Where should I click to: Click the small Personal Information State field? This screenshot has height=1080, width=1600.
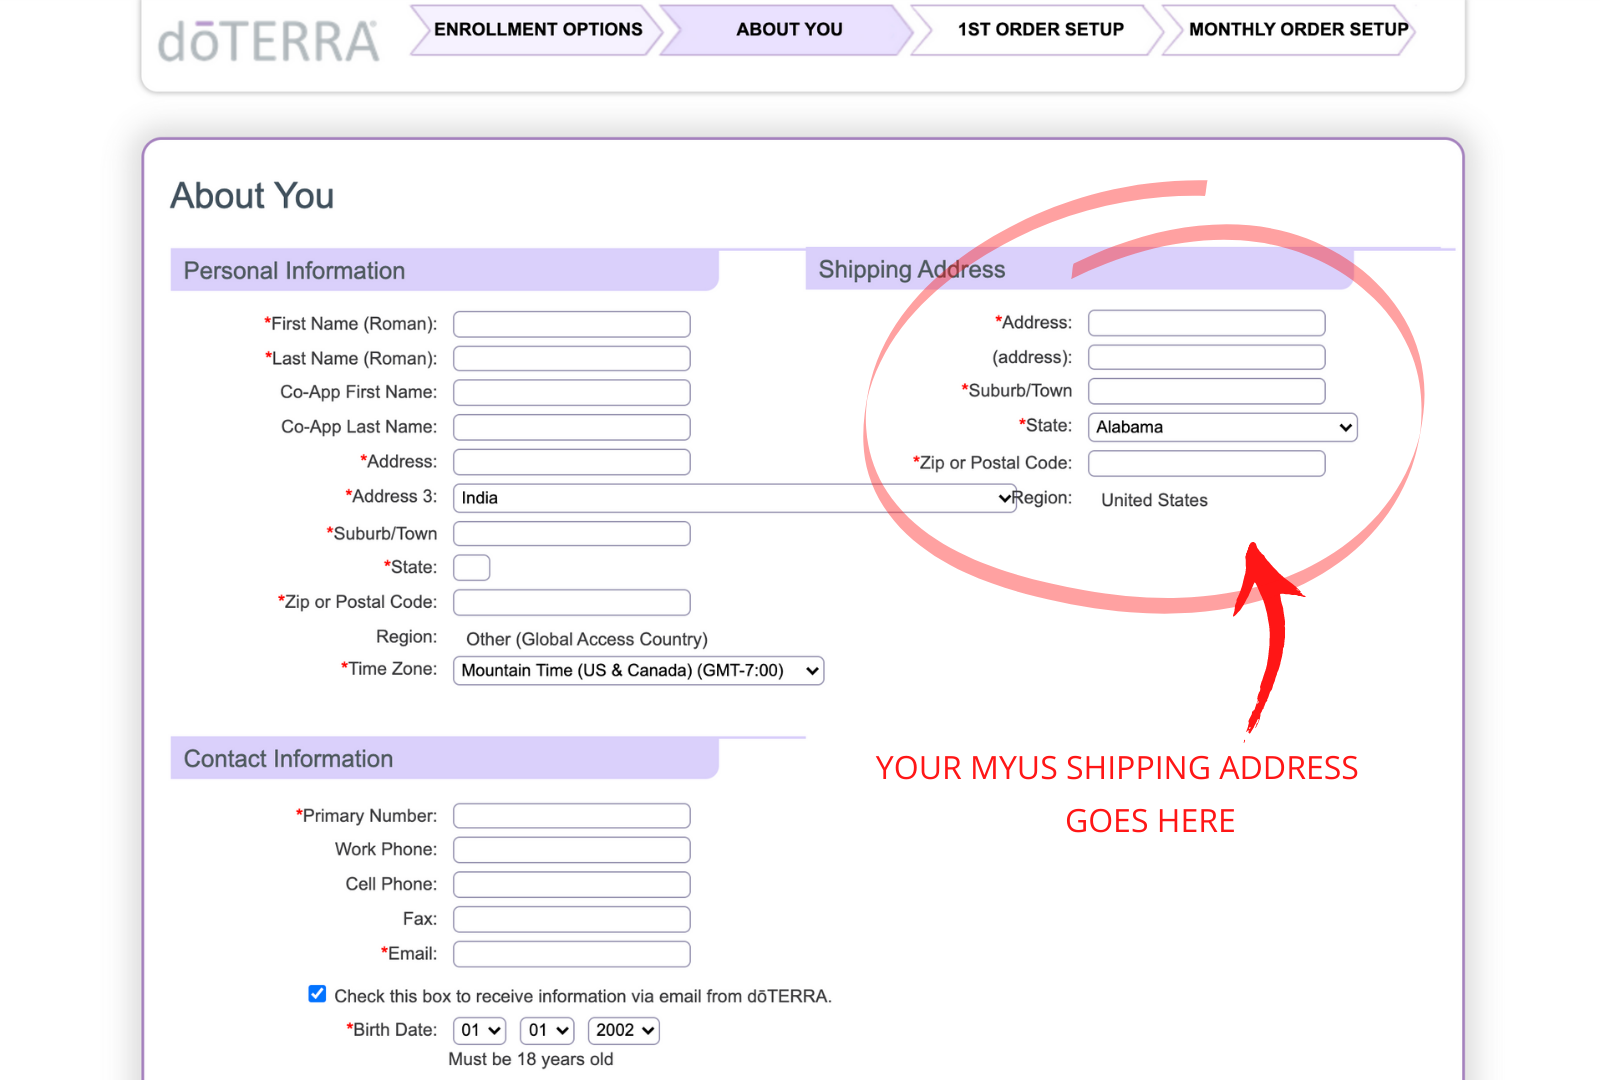(471, 568)
